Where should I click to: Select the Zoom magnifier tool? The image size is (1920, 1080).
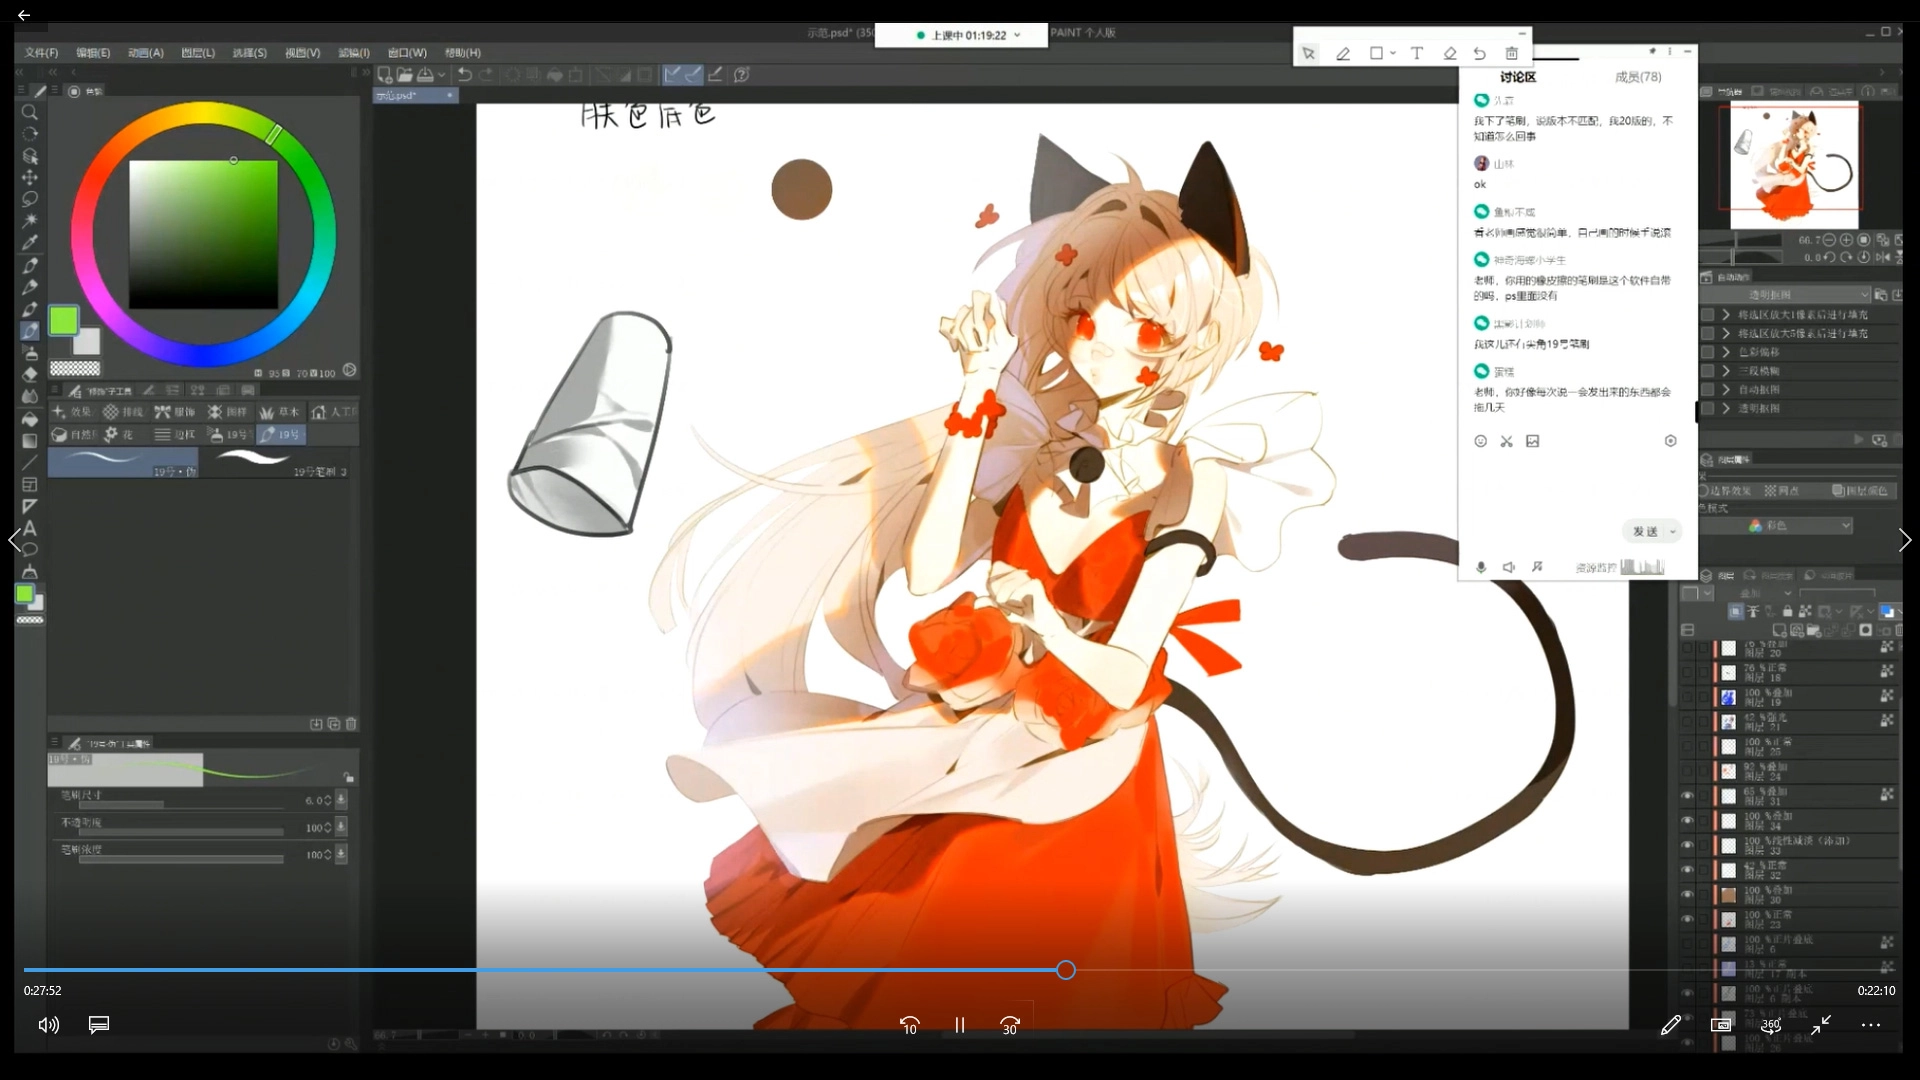pyautogui.click(x=30, y=112)
